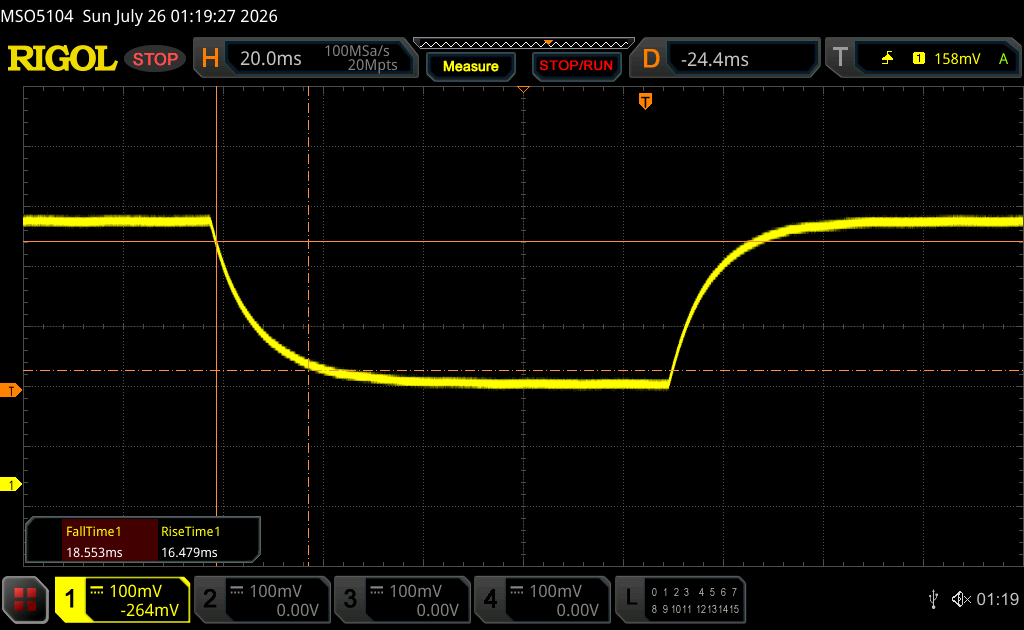The width and height of the screenshot is (1024, 630).
Task: Click the orange D delay icon
Action: (651, 59)
